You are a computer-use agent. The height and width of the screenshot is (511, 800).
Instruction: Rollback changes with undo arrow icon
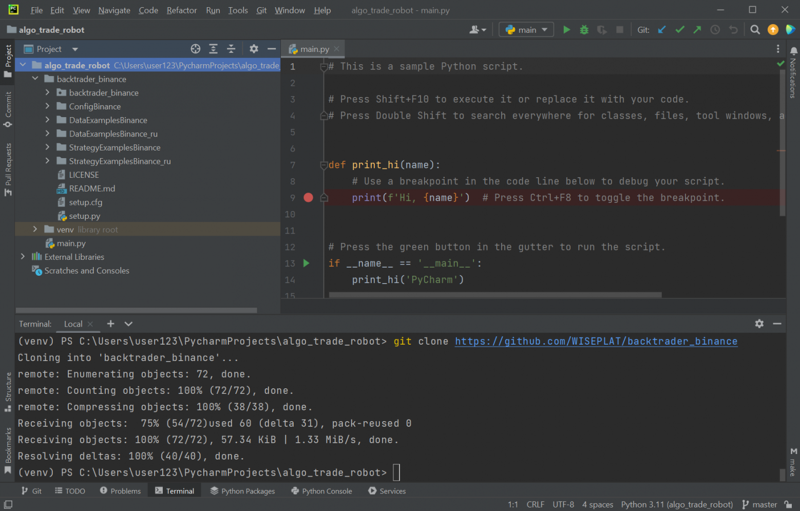pyautogui.click(x=733, y=30)
